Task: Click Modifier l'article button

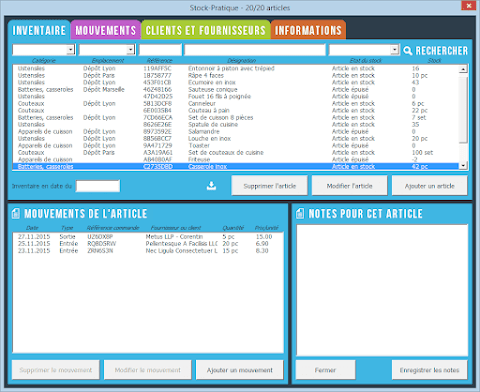Action: click(x=349, y=186)
